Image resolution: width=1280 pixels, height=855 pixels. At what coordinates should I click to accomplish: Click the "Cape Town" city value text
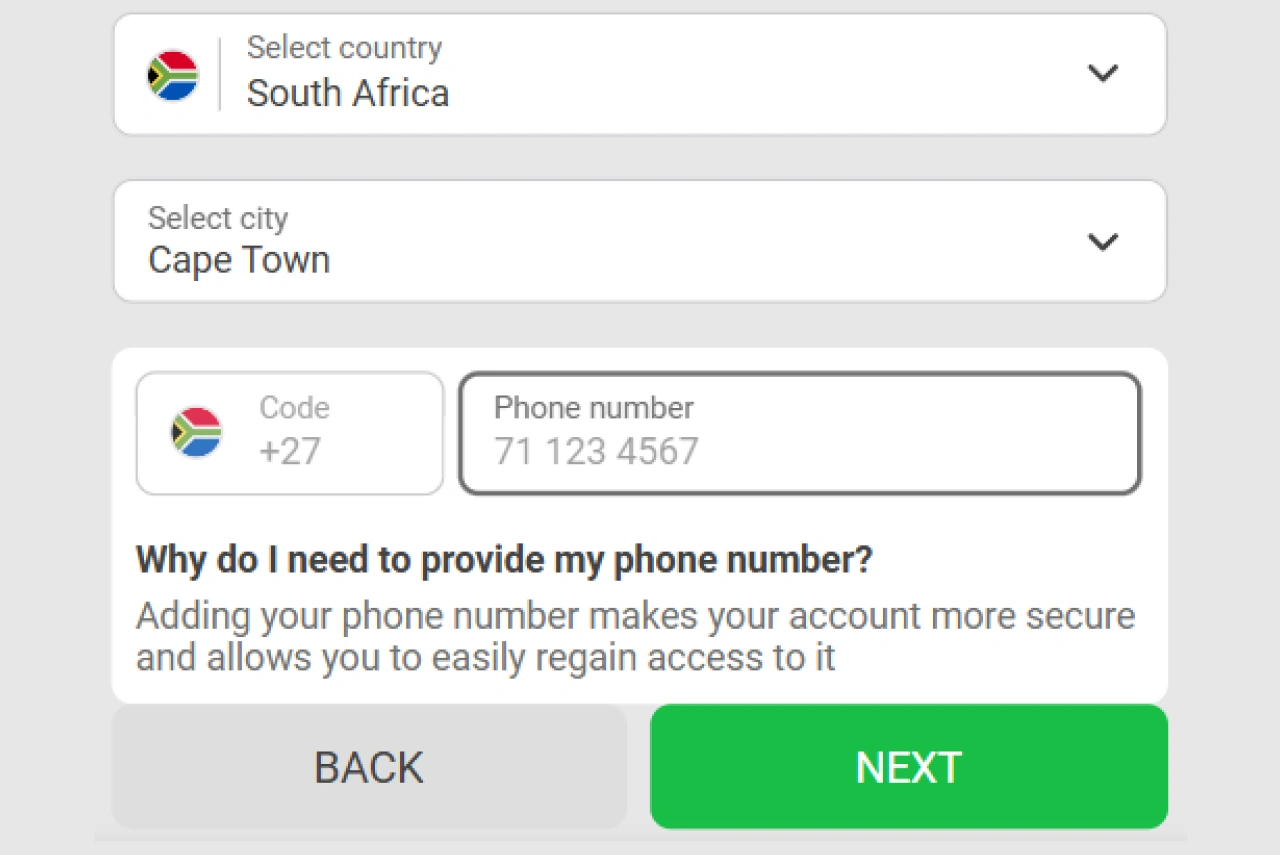(239, 260)
